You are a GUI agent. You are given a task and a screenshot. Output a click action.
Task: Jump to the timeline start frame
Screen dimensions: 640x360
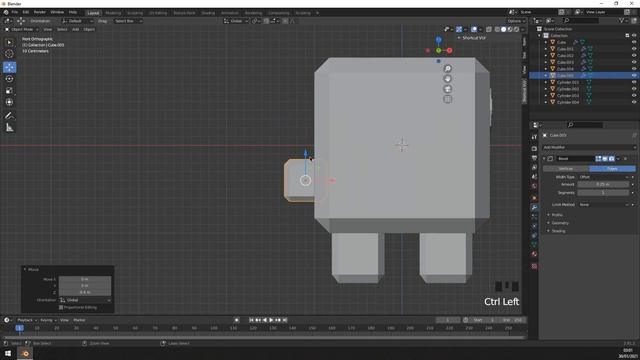[251, 320]
